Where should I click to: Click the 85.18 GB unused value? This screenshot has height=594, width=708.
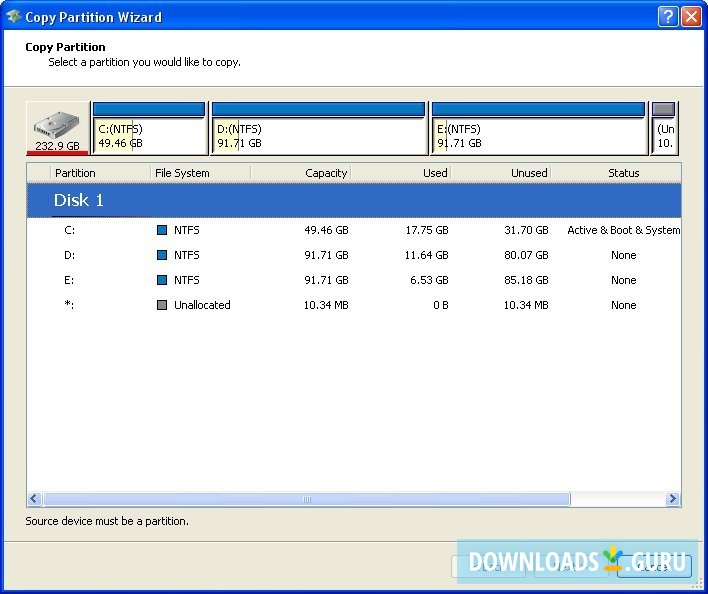(526, 280)
